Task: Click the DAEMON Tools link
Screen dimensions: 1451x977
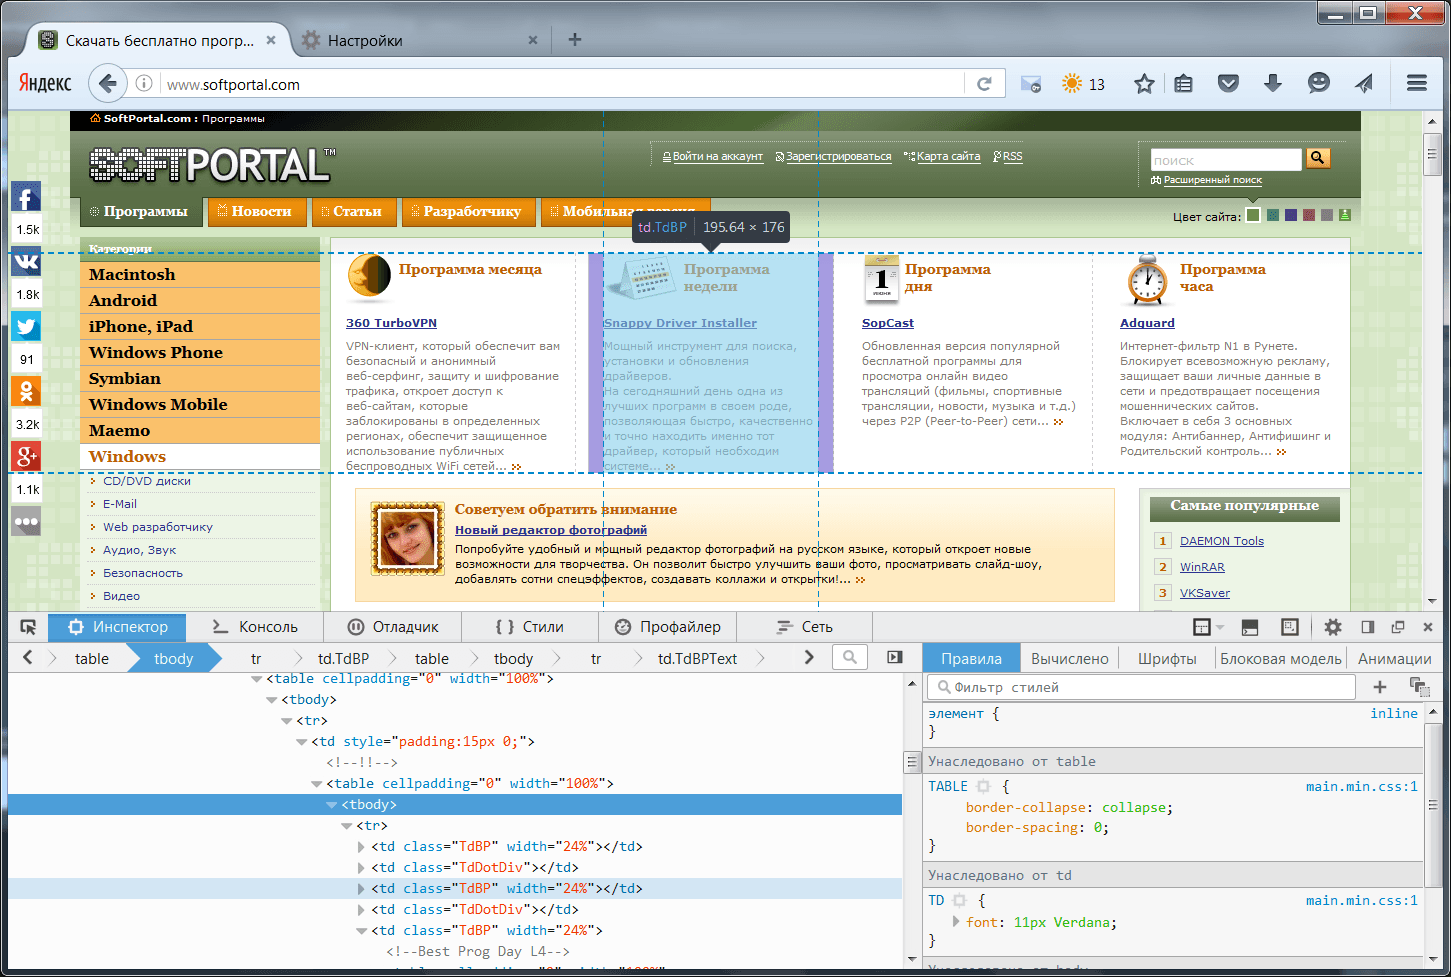Action: 1221,541
